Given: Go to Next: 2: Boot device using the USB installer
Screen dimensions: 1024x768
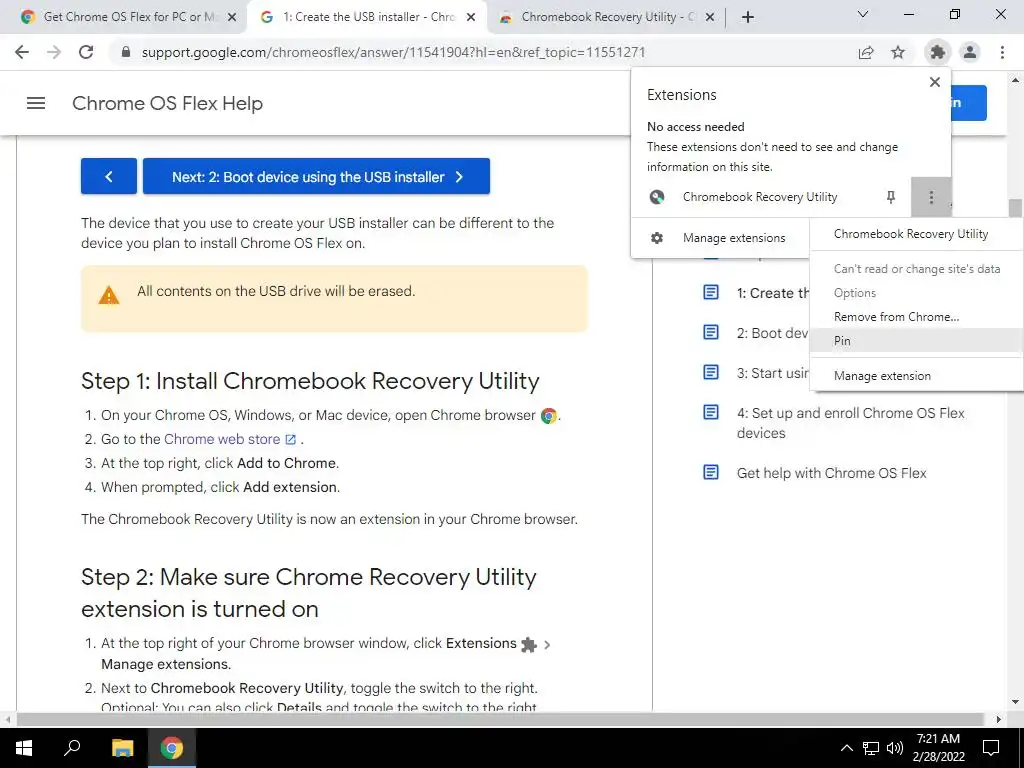Looking at the screenshot, I should (316, 176).
